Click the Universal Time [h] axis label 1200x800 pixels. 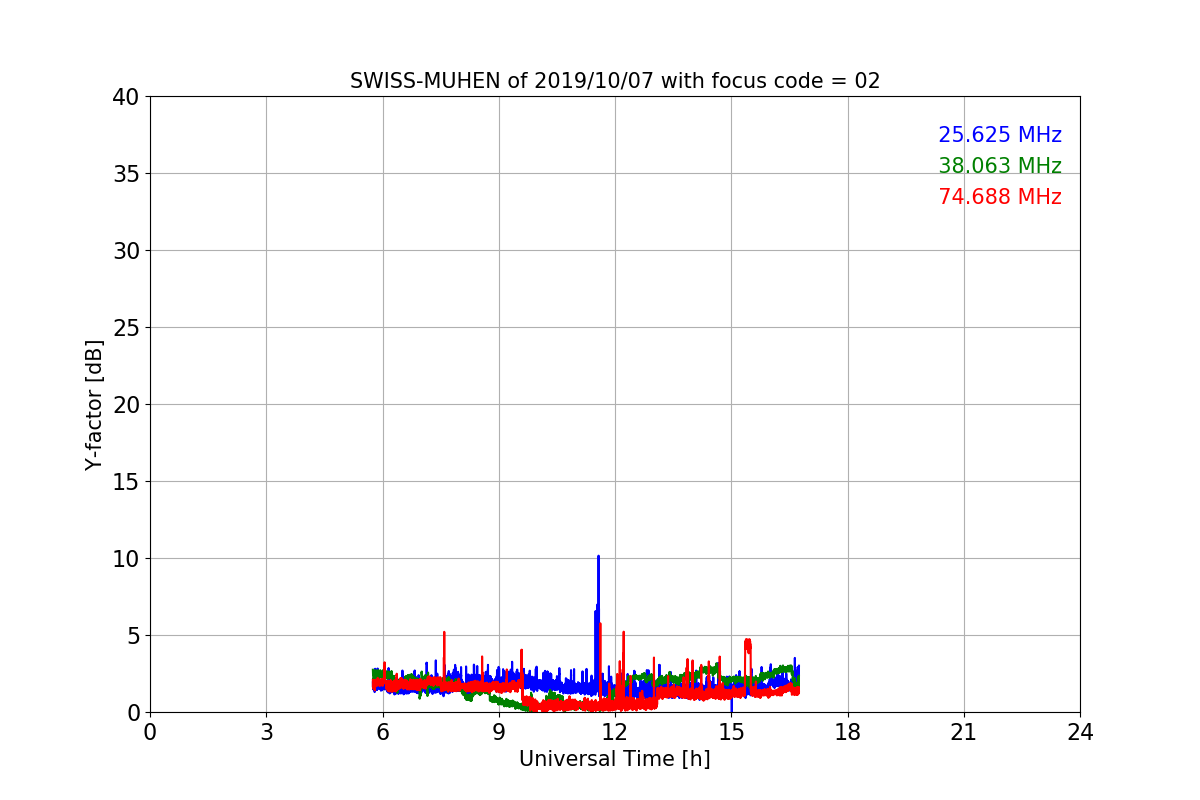click(x=615, y=759)
